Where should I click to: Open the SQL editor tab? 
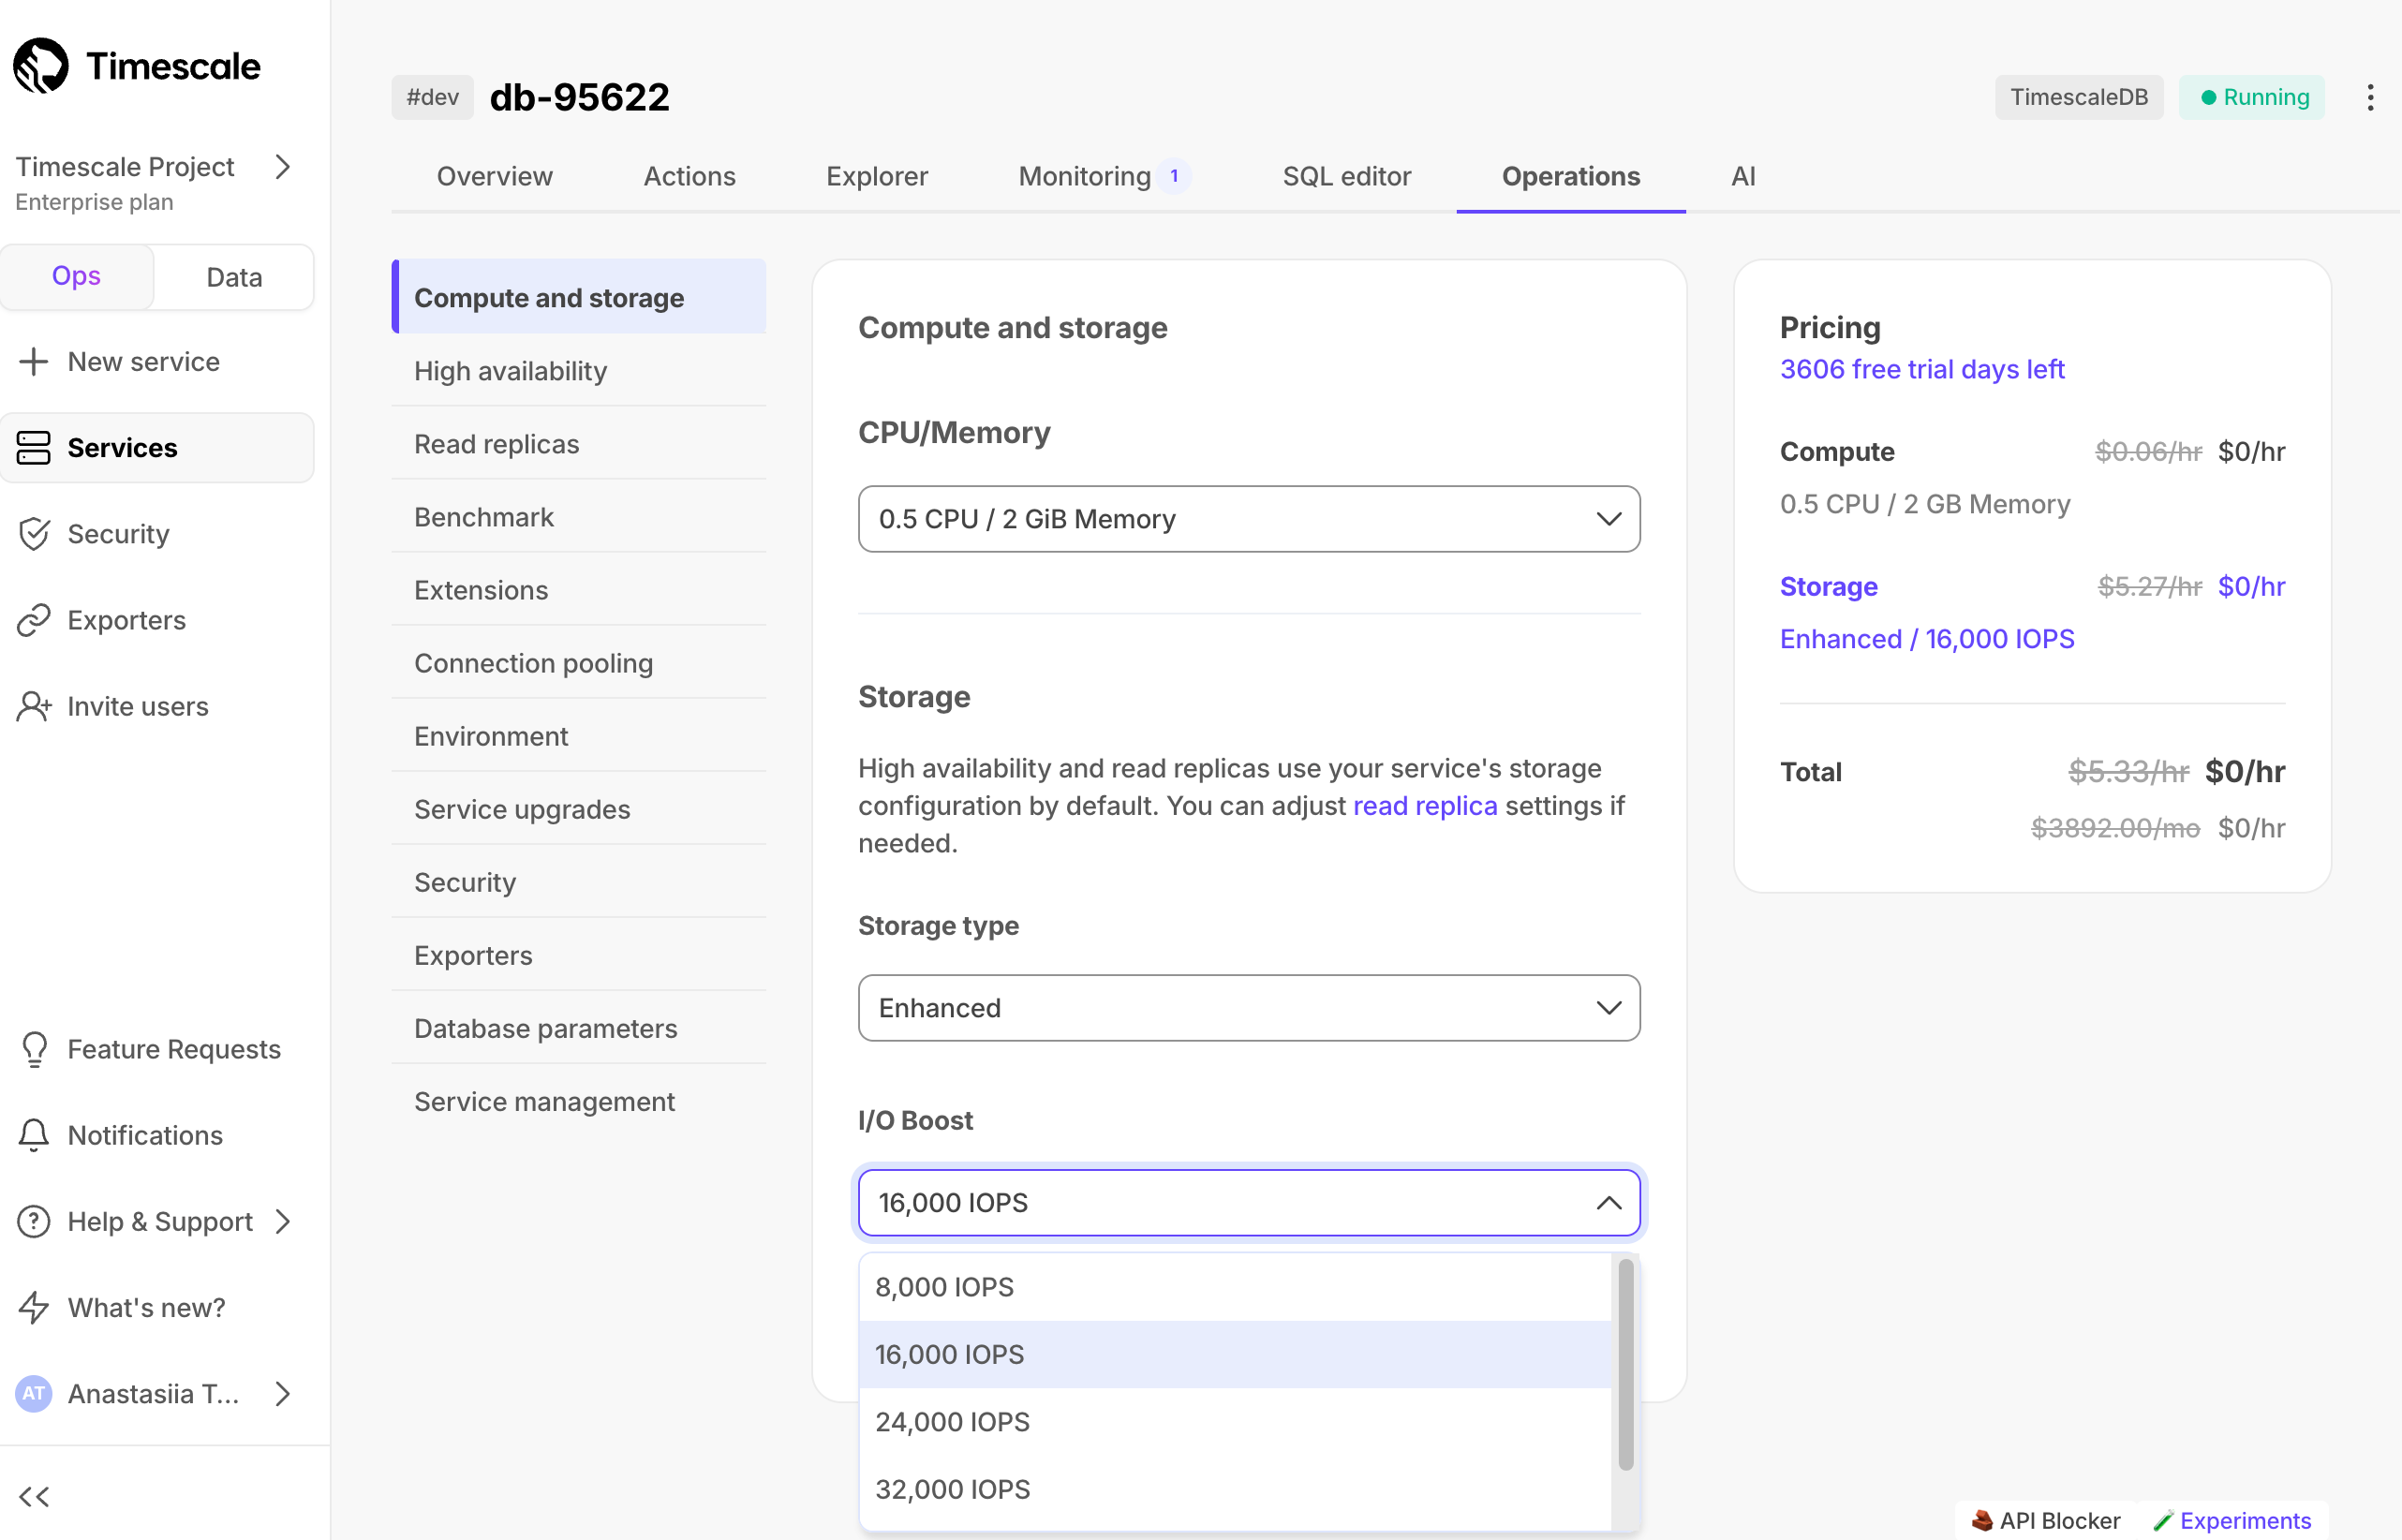click(x=1347, y=176)
